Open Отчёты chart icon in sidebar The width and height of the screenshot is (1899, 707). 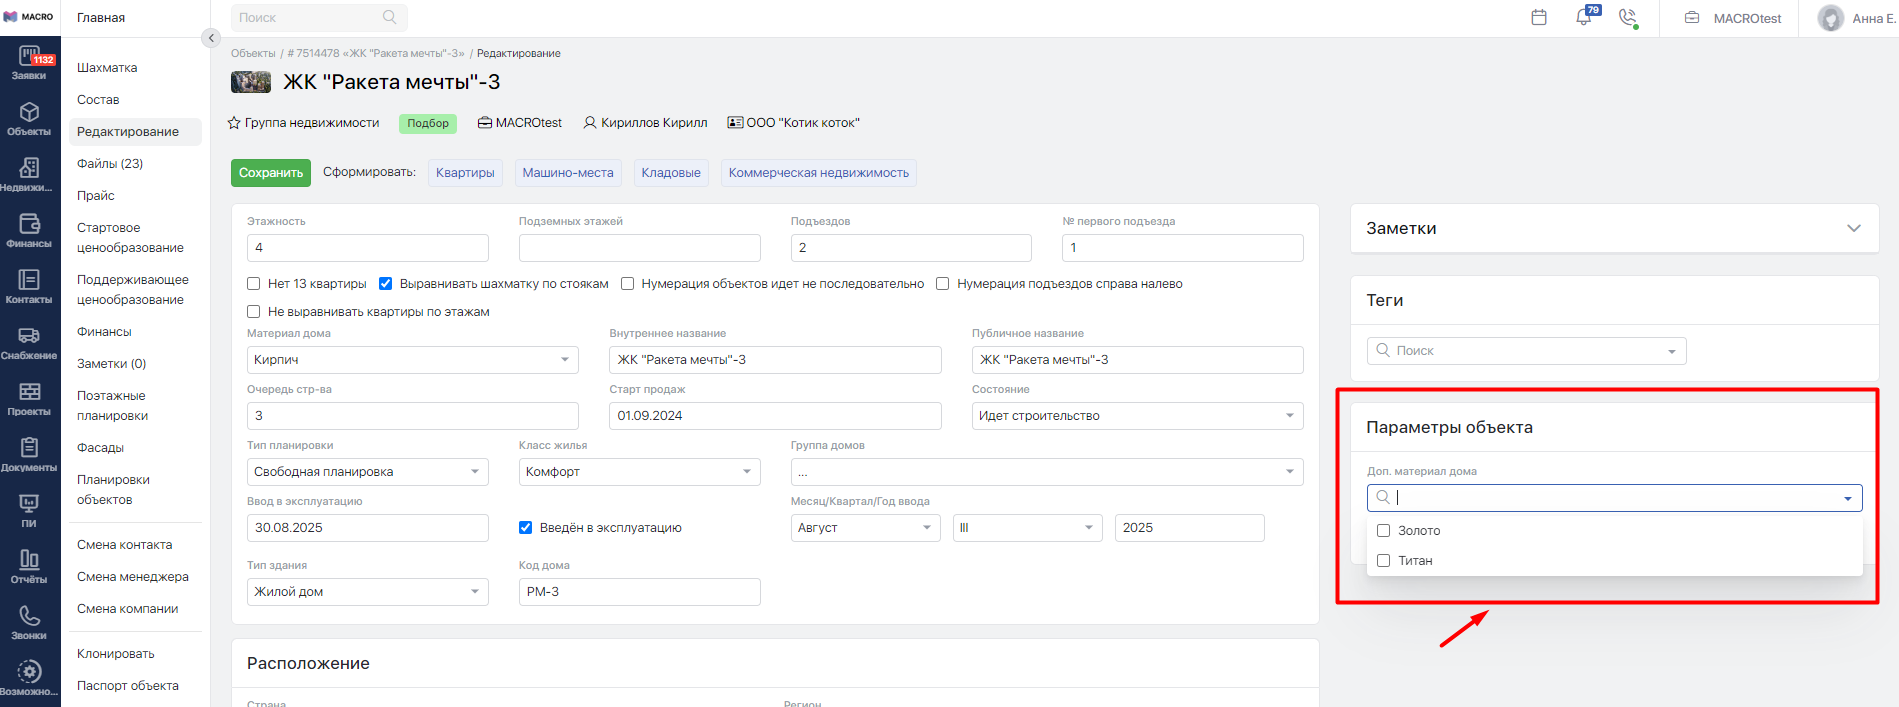click(29, 566)
